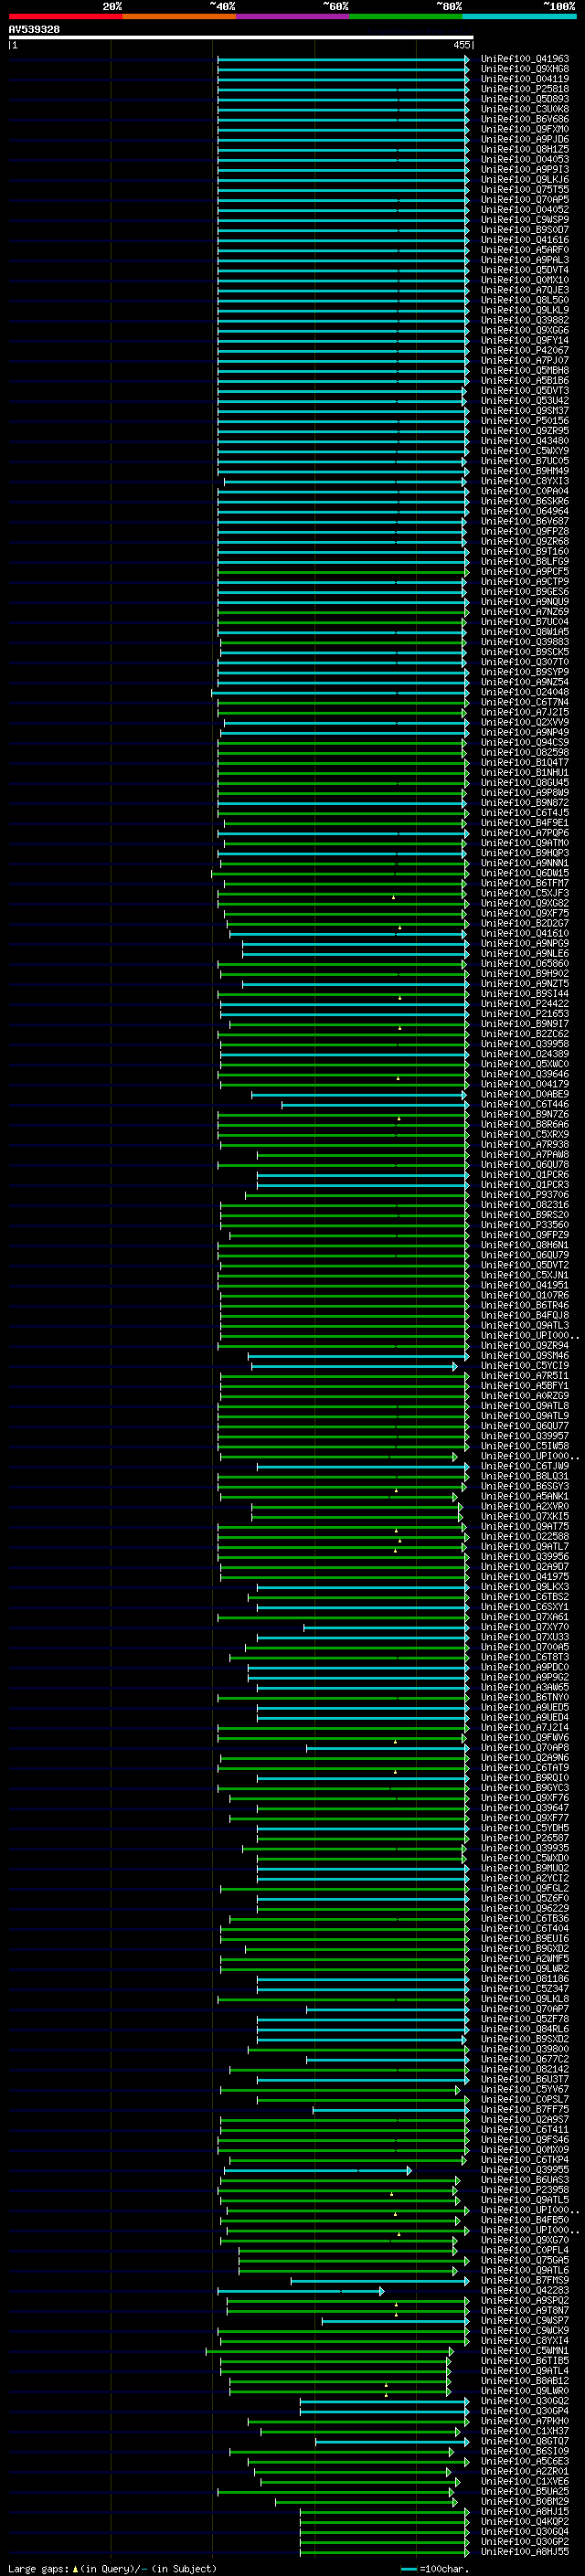The width and height of the screenshot is (585, 2576).
Task: View the UniRef100_A5ARF0 hit
Action: [525, 250]
